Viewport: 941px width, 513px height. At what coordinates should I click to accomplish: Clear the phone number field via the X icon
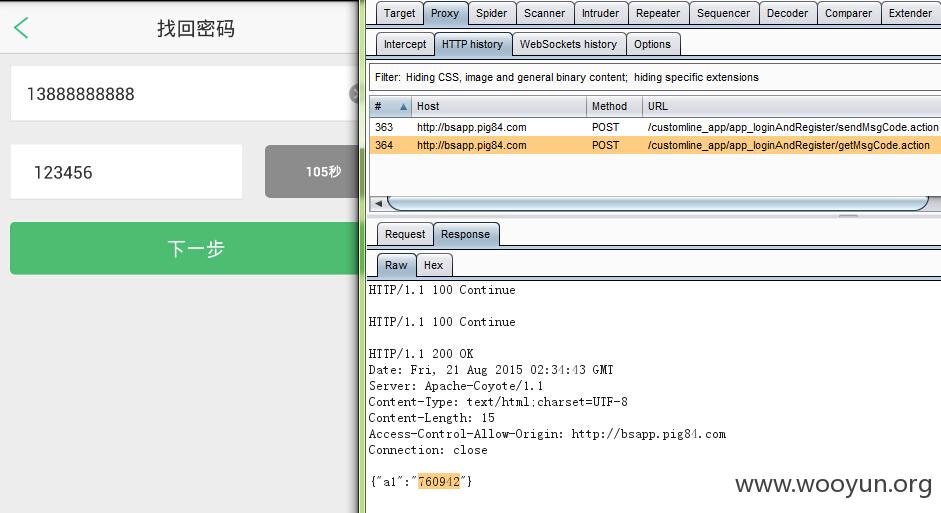(x=354, y=94)
